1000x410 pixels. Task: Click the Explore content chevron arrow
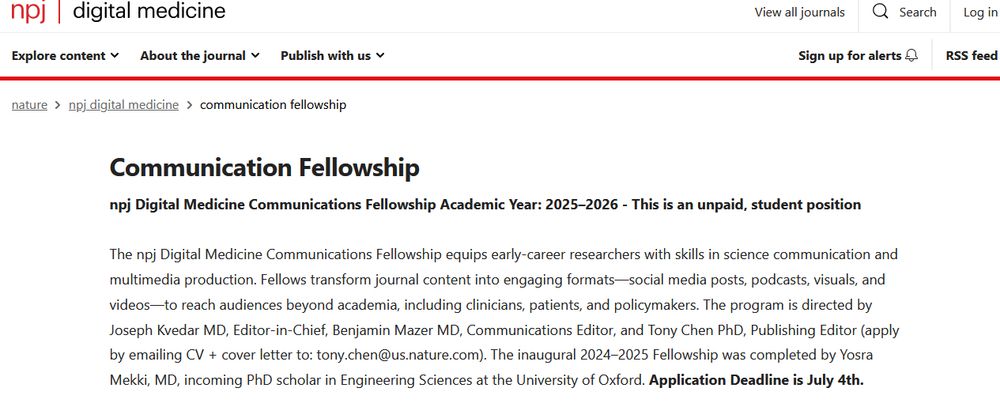(x=115, y=55)
